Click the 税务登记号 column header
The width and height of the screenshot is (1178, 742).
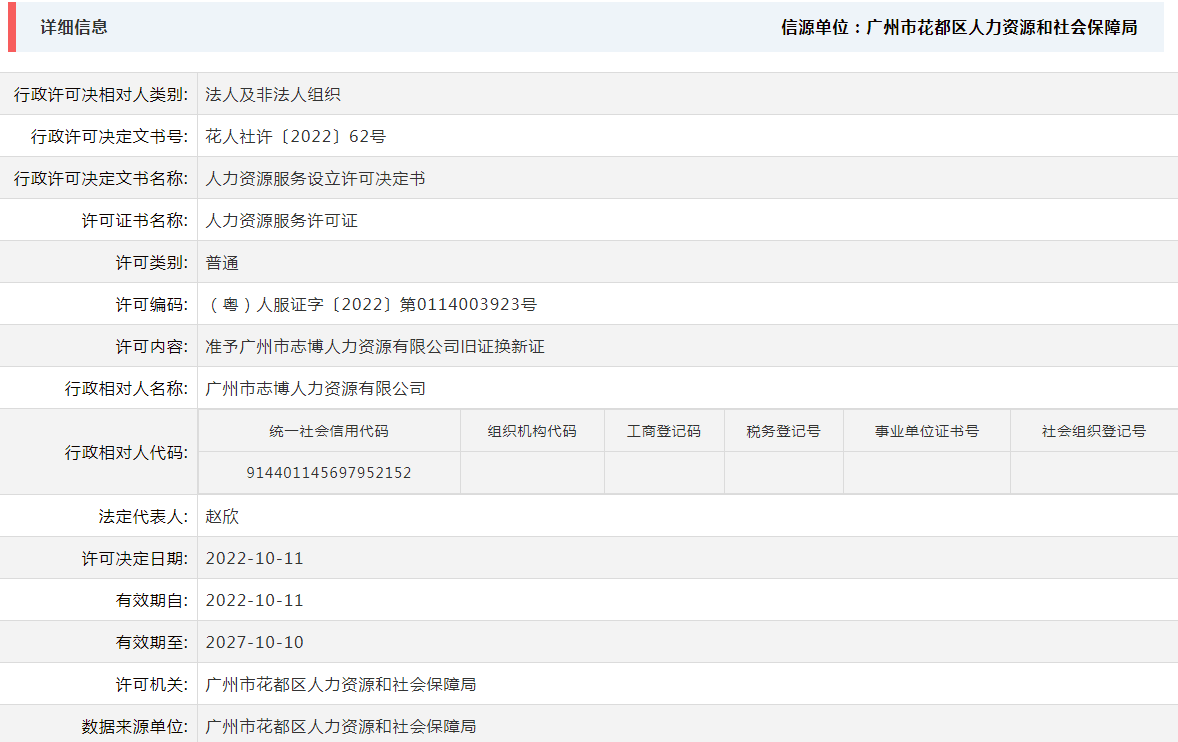(x=784, y=431)
